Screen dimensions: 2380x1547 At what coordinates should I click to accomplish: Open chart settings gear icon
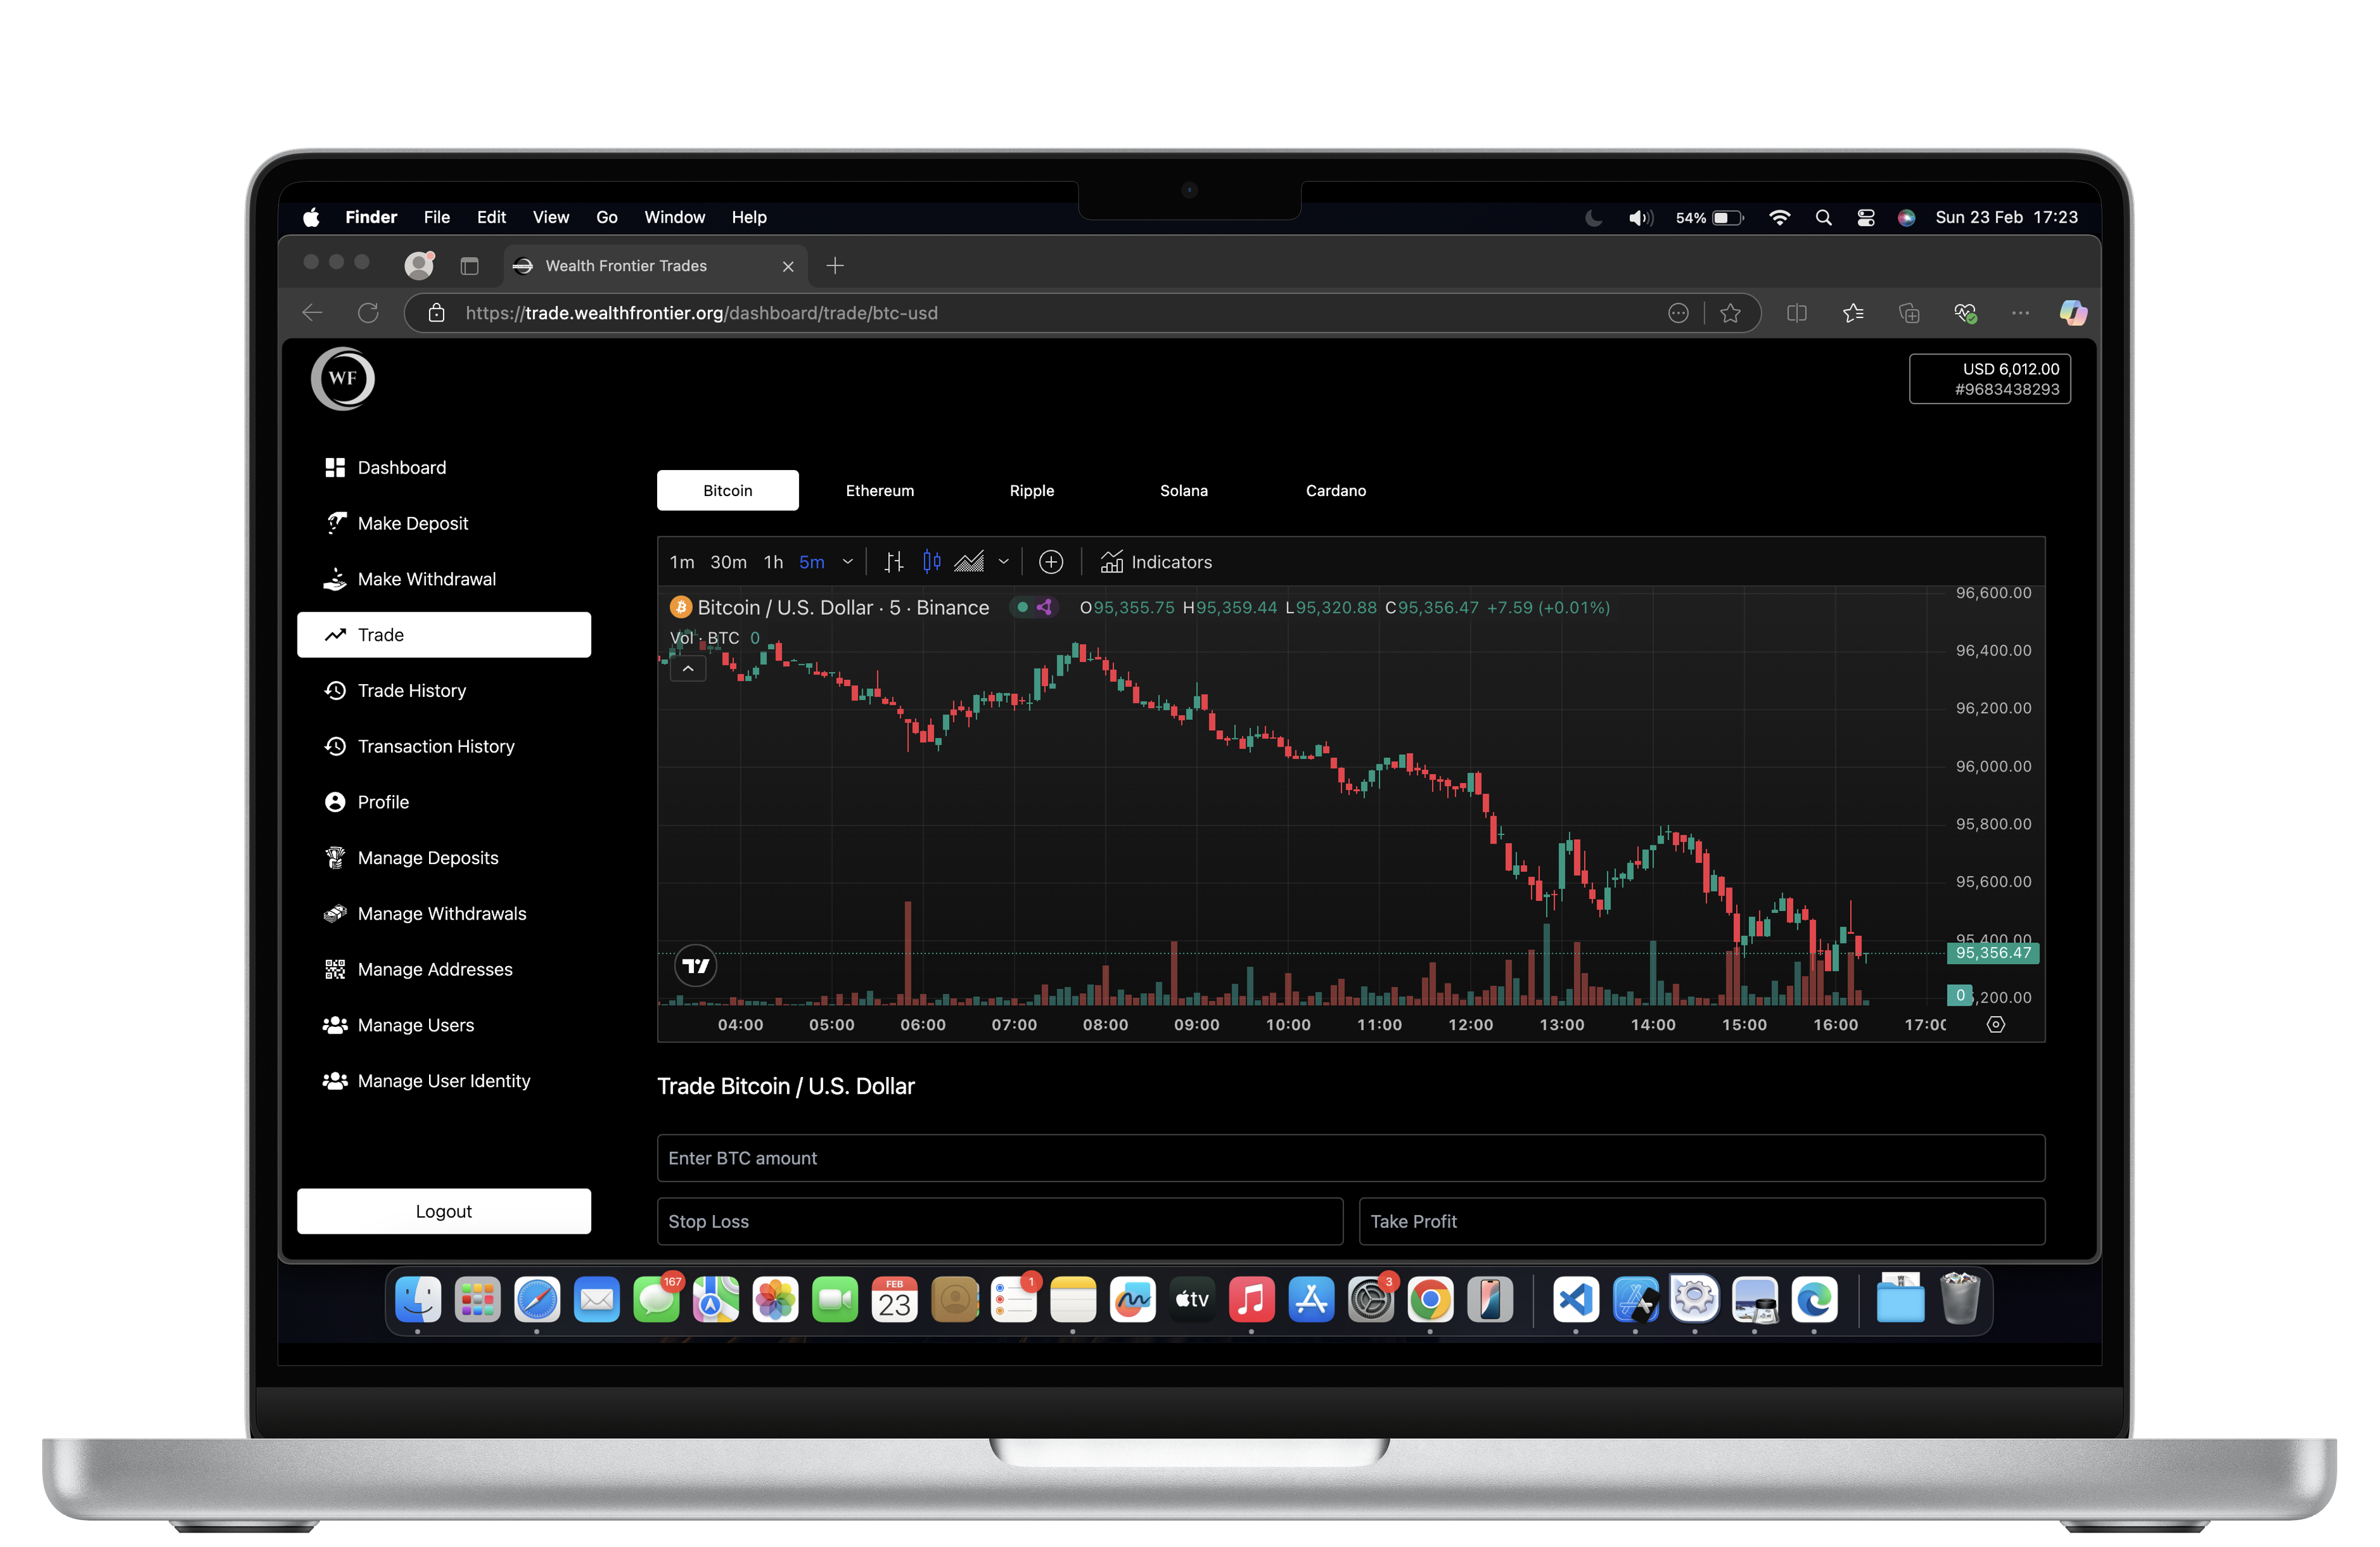click(1995, 1025)
